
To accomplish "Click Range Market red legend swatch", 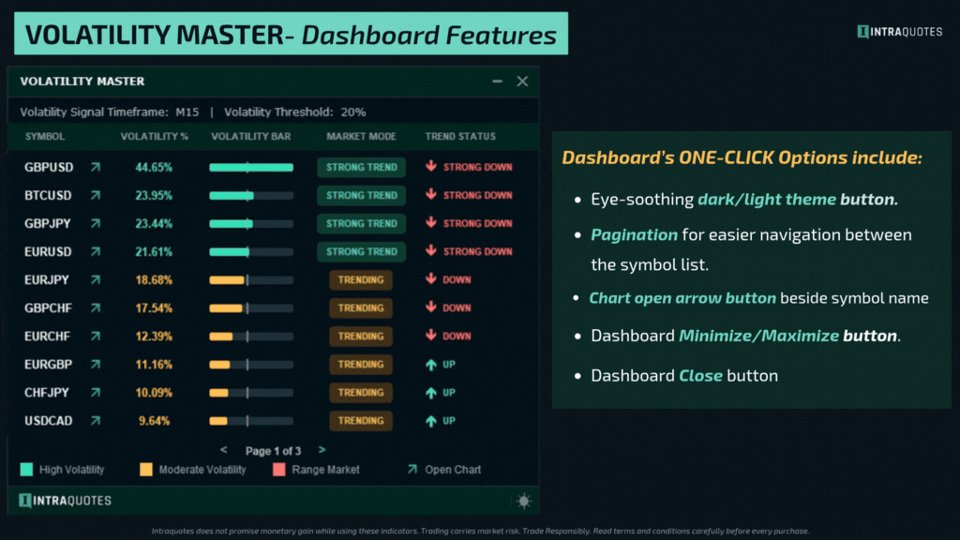I will click(279, 470).
